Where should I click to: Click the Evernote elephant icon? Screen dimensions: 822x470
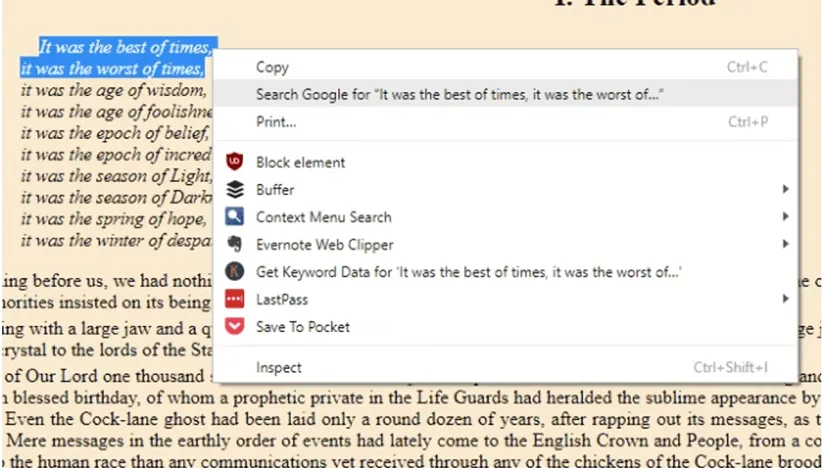coord(234,245)
